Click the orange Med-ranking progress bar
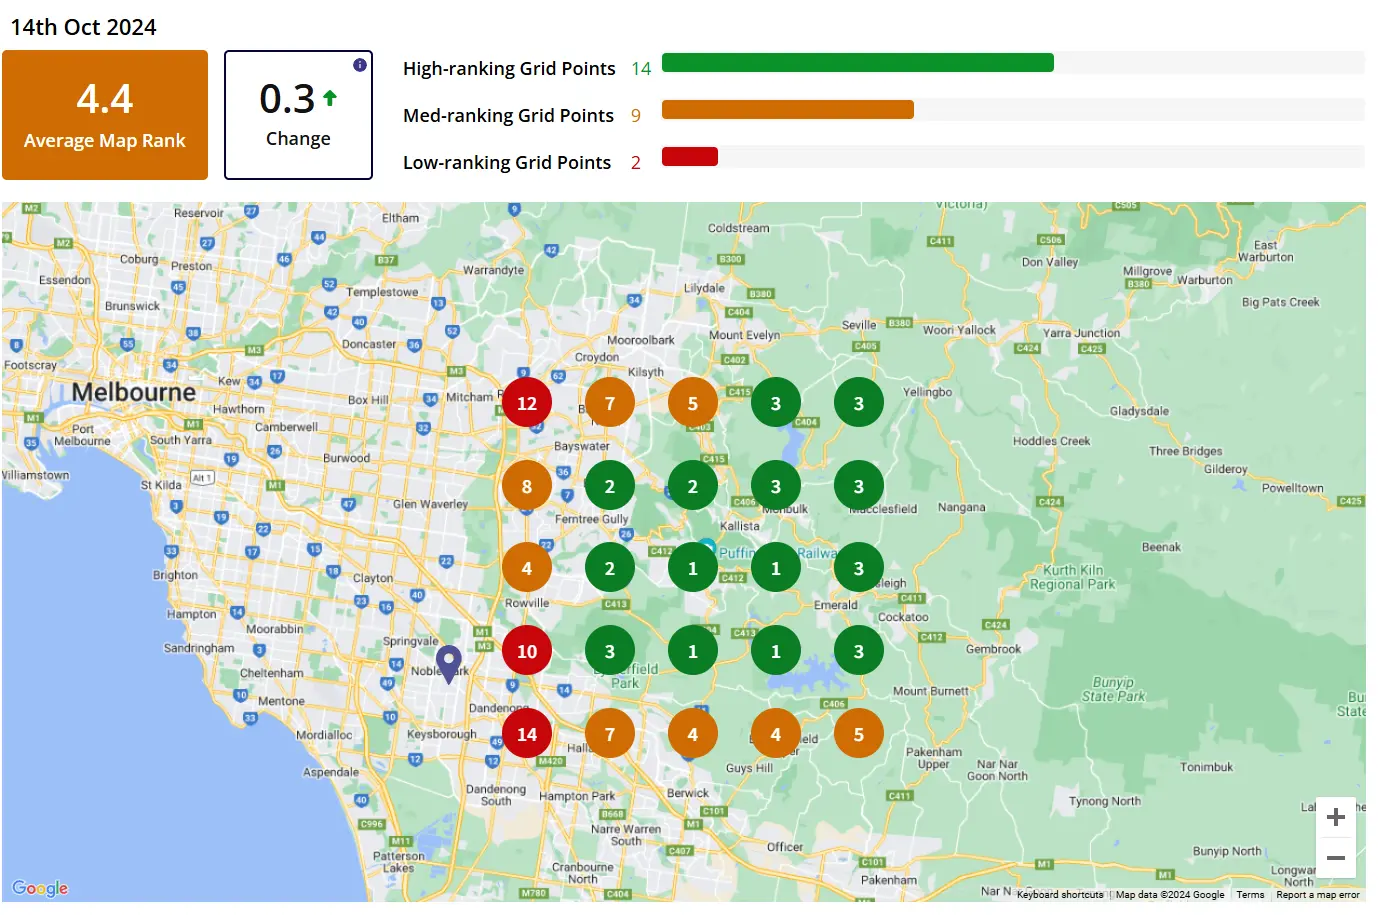The height and width of the screenshot is (915, 1378). pos(788,110)
